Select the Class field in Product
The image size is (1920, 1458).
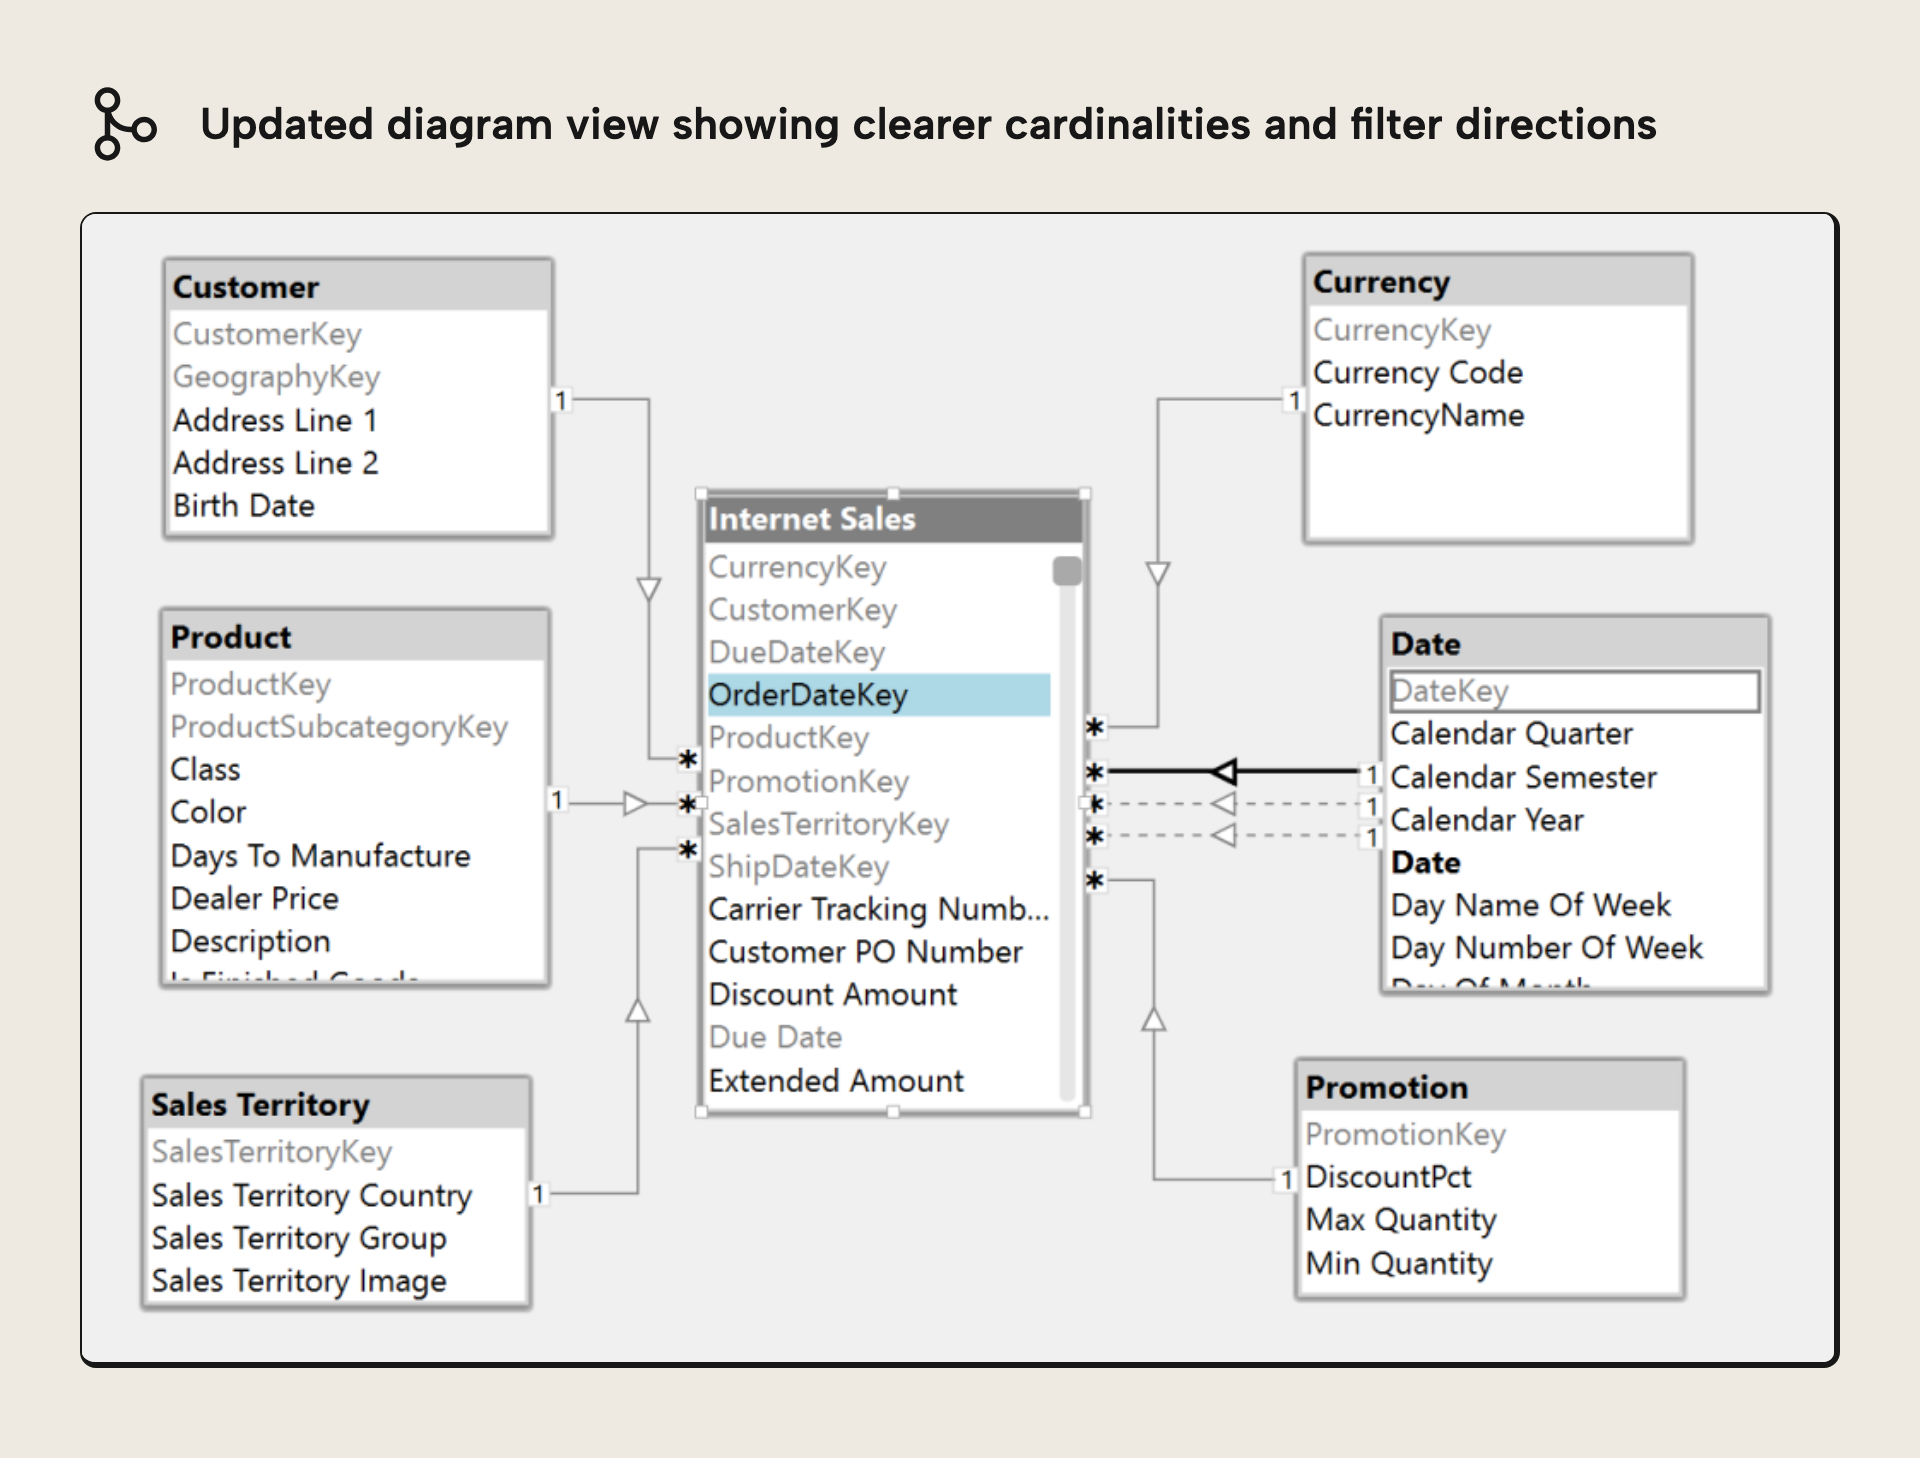(206, 770)
